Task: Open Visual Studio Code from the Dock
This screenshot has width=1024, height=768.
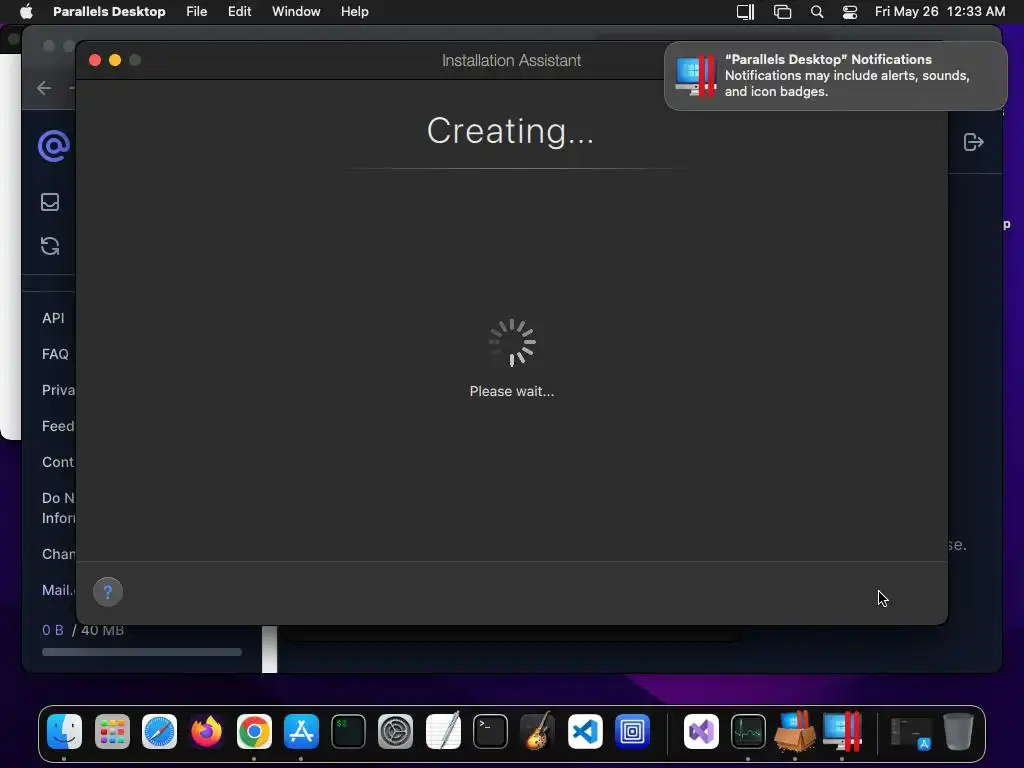Action: tap(585, 731)
